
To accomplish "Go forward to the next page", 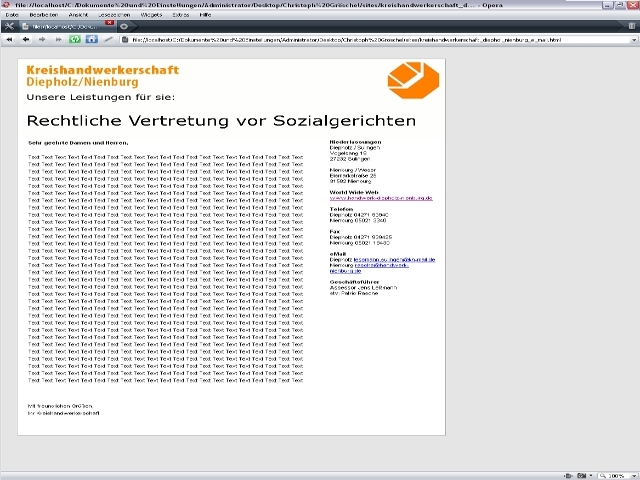I will click(42, 40).
